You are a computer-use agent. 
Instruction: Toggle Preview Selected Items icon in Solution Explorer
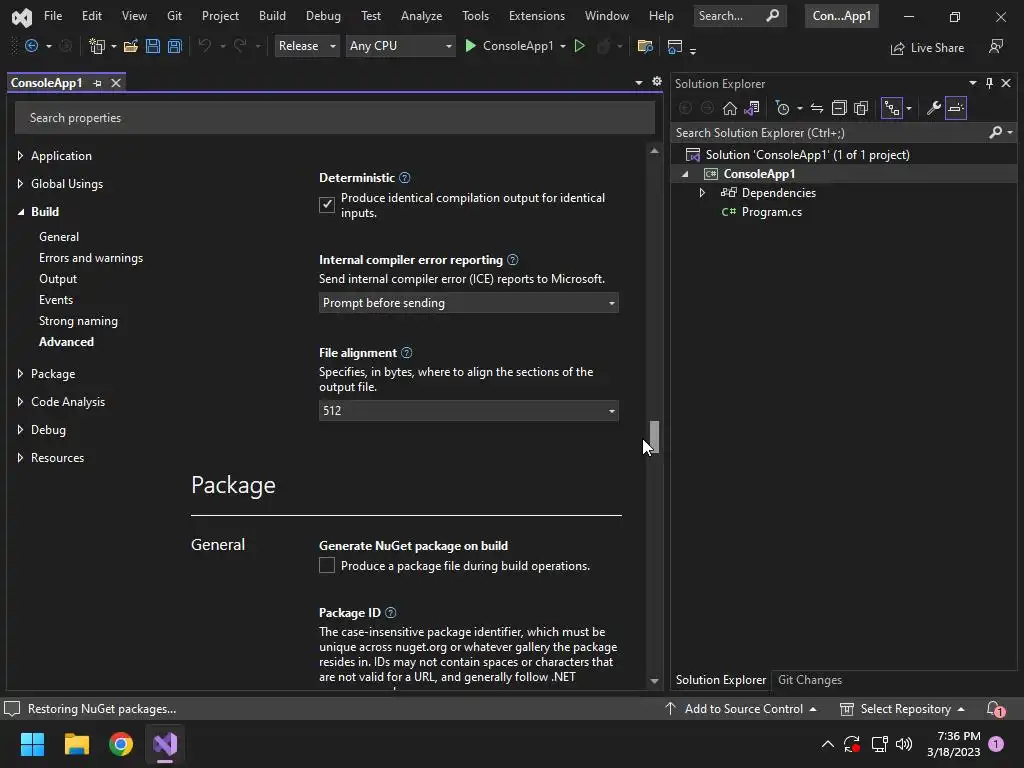pyautogui.click(x=955, y=108)
